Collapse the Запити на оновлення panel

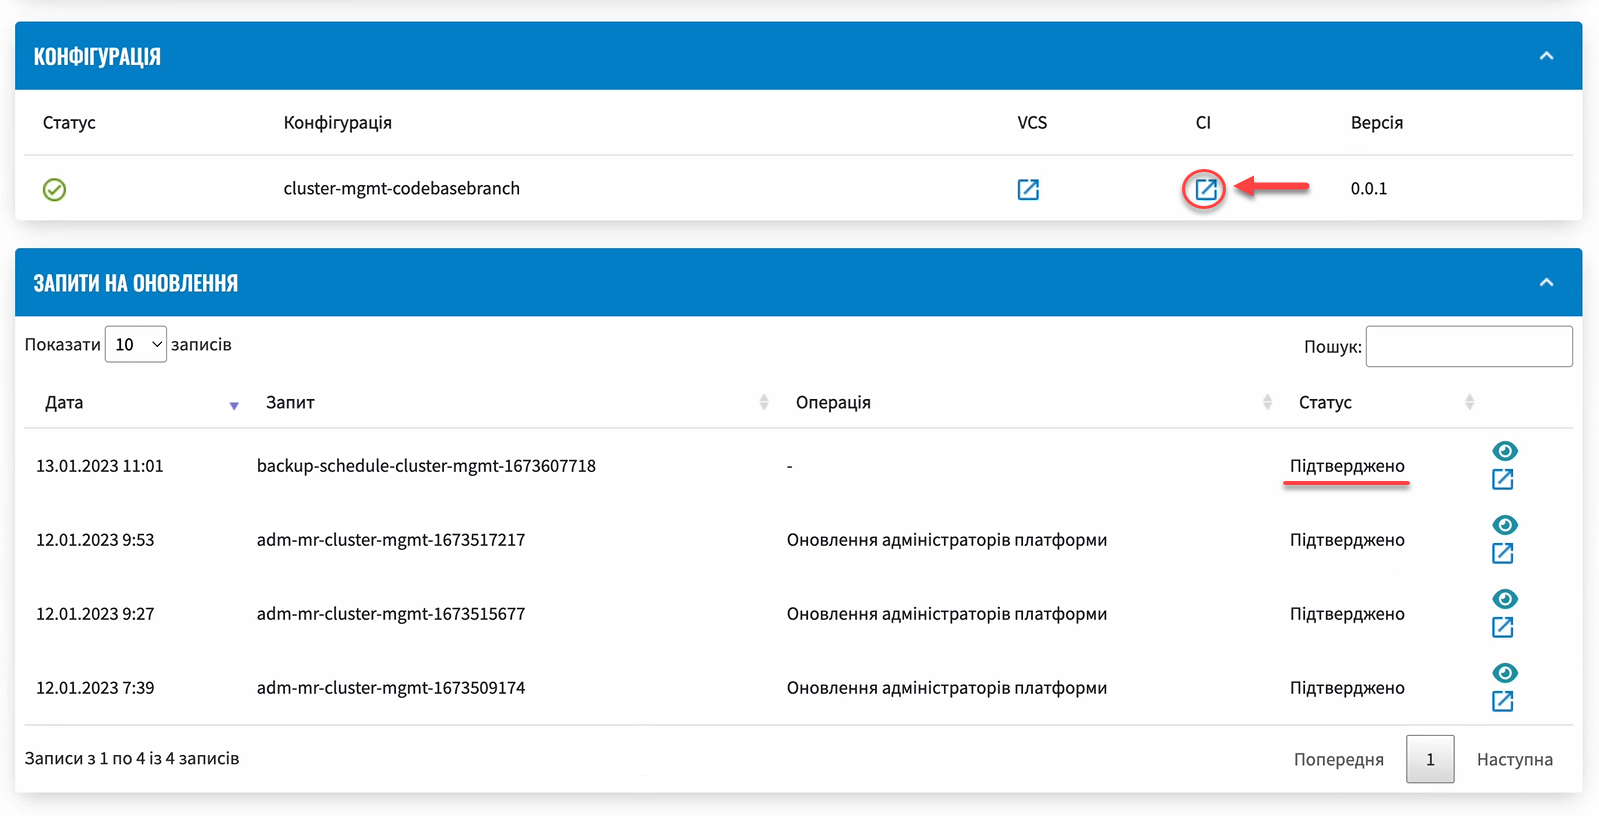tap(1547, 283)
